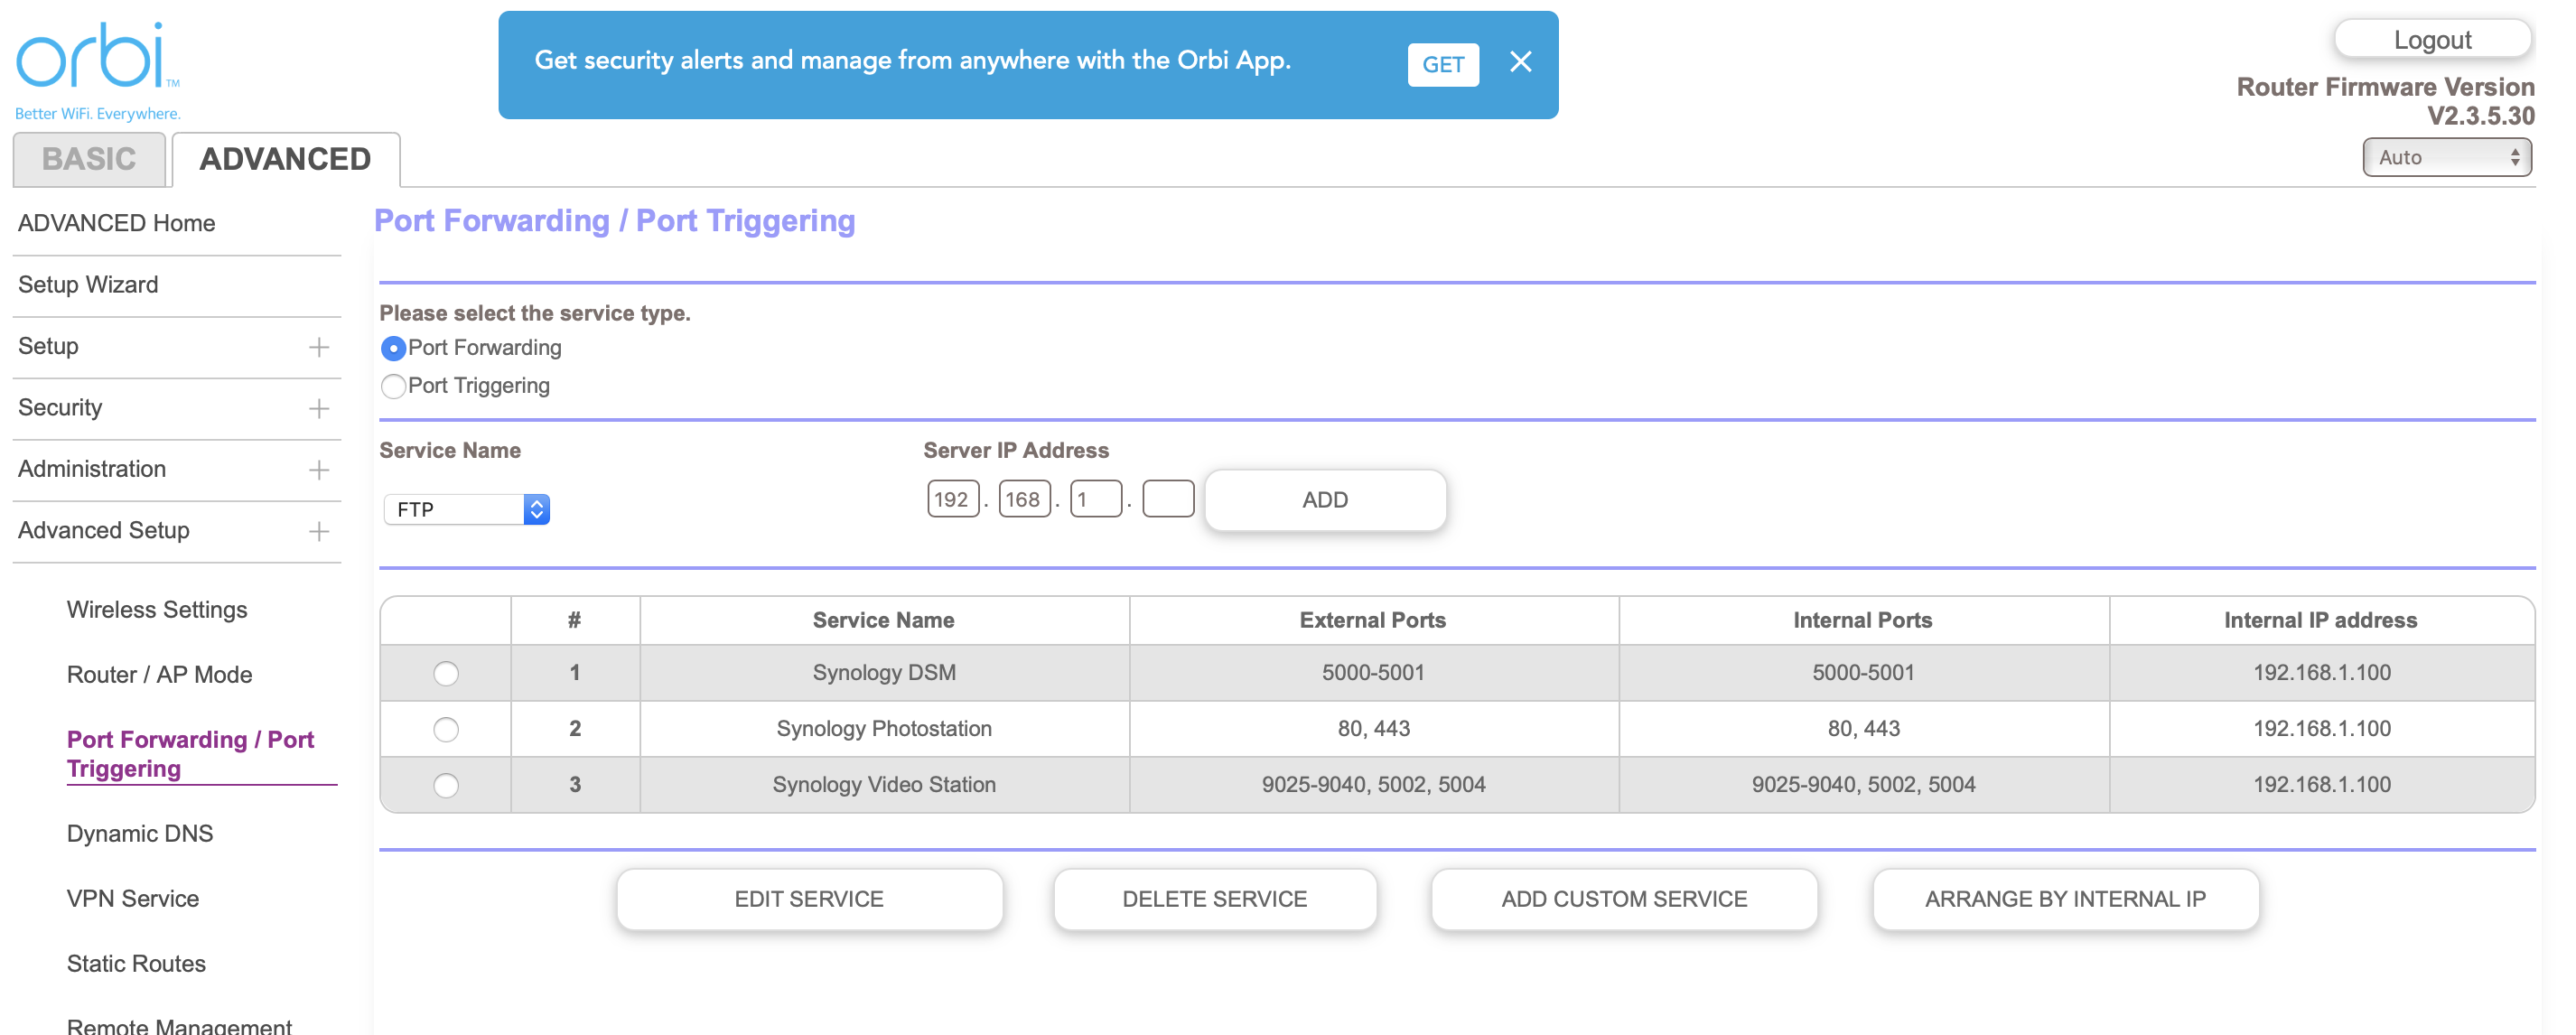Open the ADVANCED tab

click(x=285, y=159)
